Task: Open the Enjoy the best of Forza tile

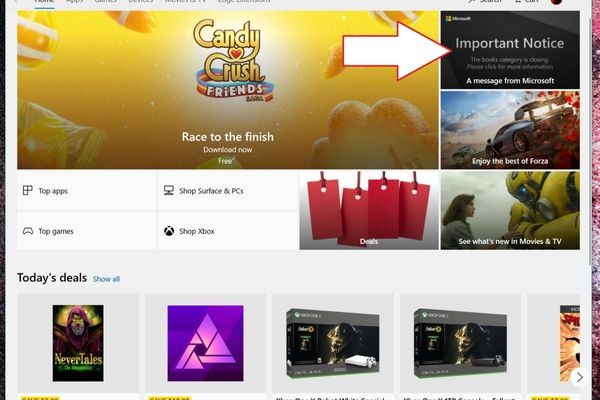Action: coord(510,130)
